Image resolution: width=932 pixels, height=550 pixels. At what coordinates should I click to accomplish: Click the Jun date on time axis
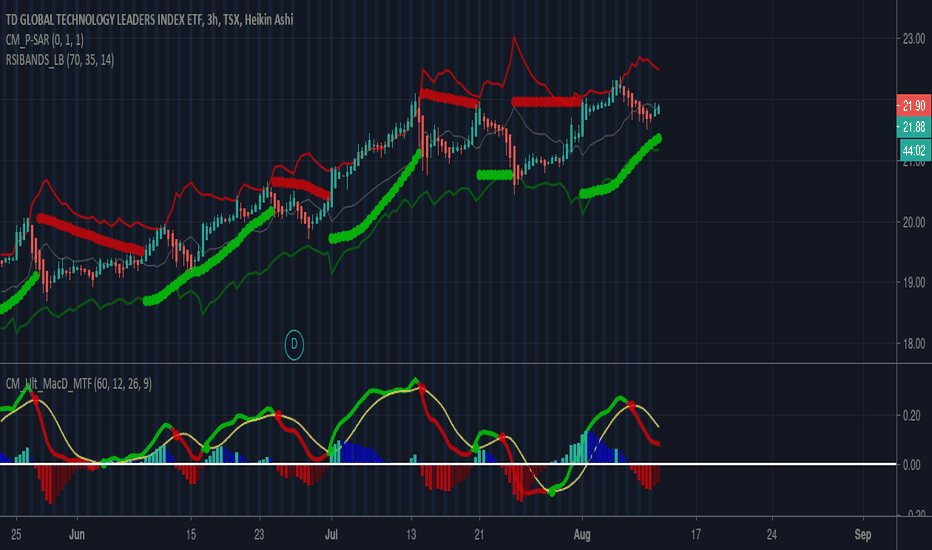click(77, 534)
